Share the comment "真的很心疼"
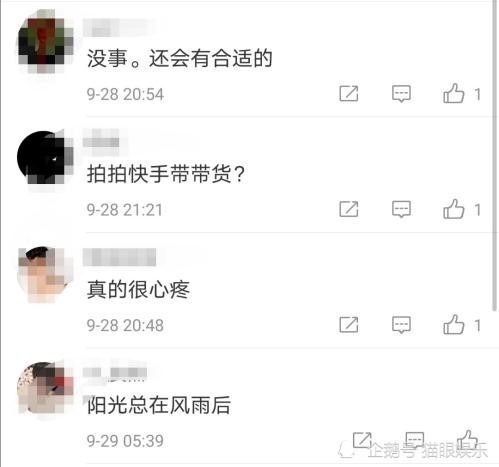499x467 pixels. (349, 325)
